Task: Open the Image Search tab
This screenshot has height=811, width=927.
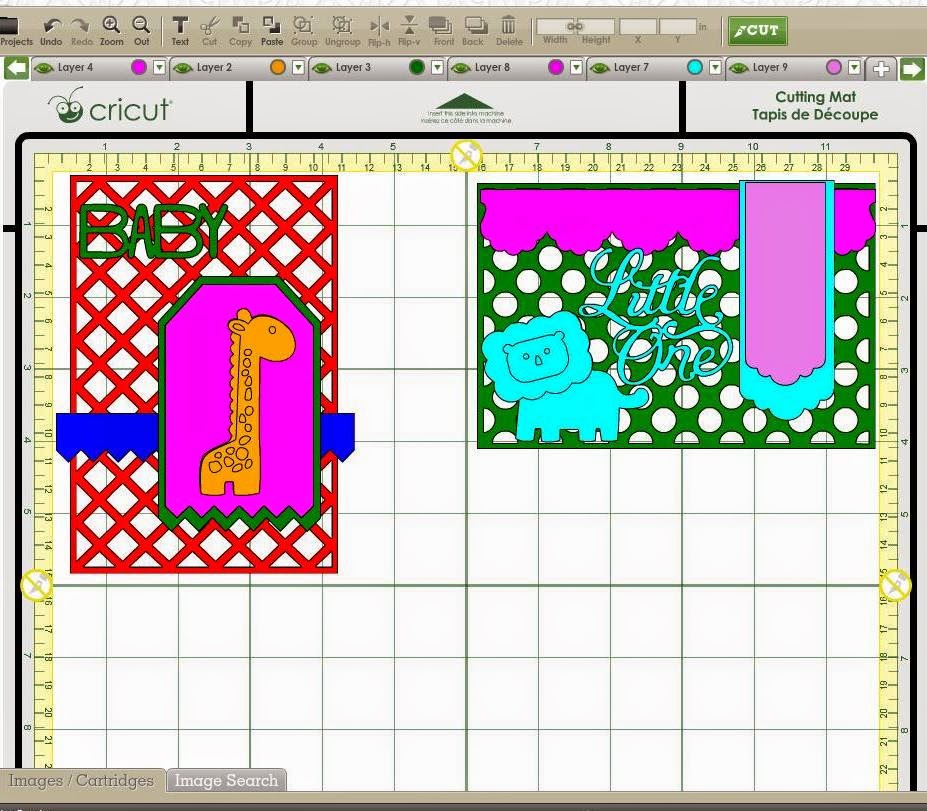Action: 226,780
